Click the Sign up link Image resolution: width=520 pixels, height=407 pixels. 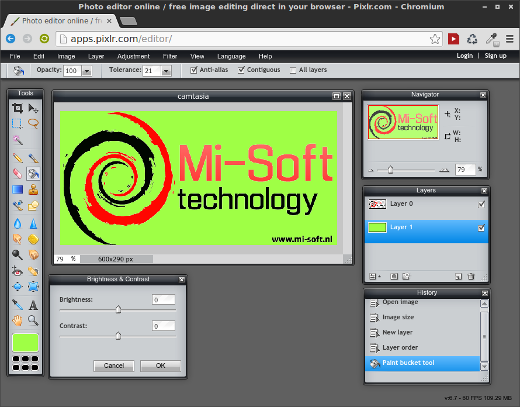[495, 56]
